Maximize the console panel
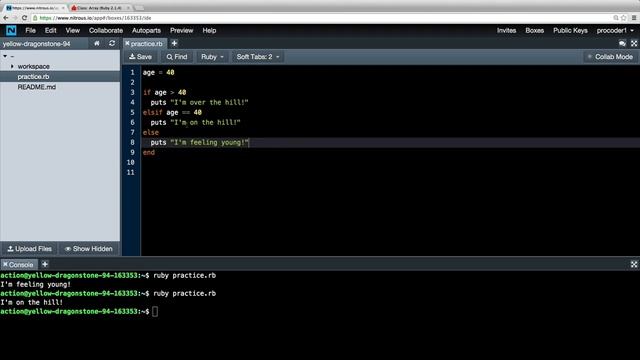Viewport: 640px width, 360px height. [634, 264]
